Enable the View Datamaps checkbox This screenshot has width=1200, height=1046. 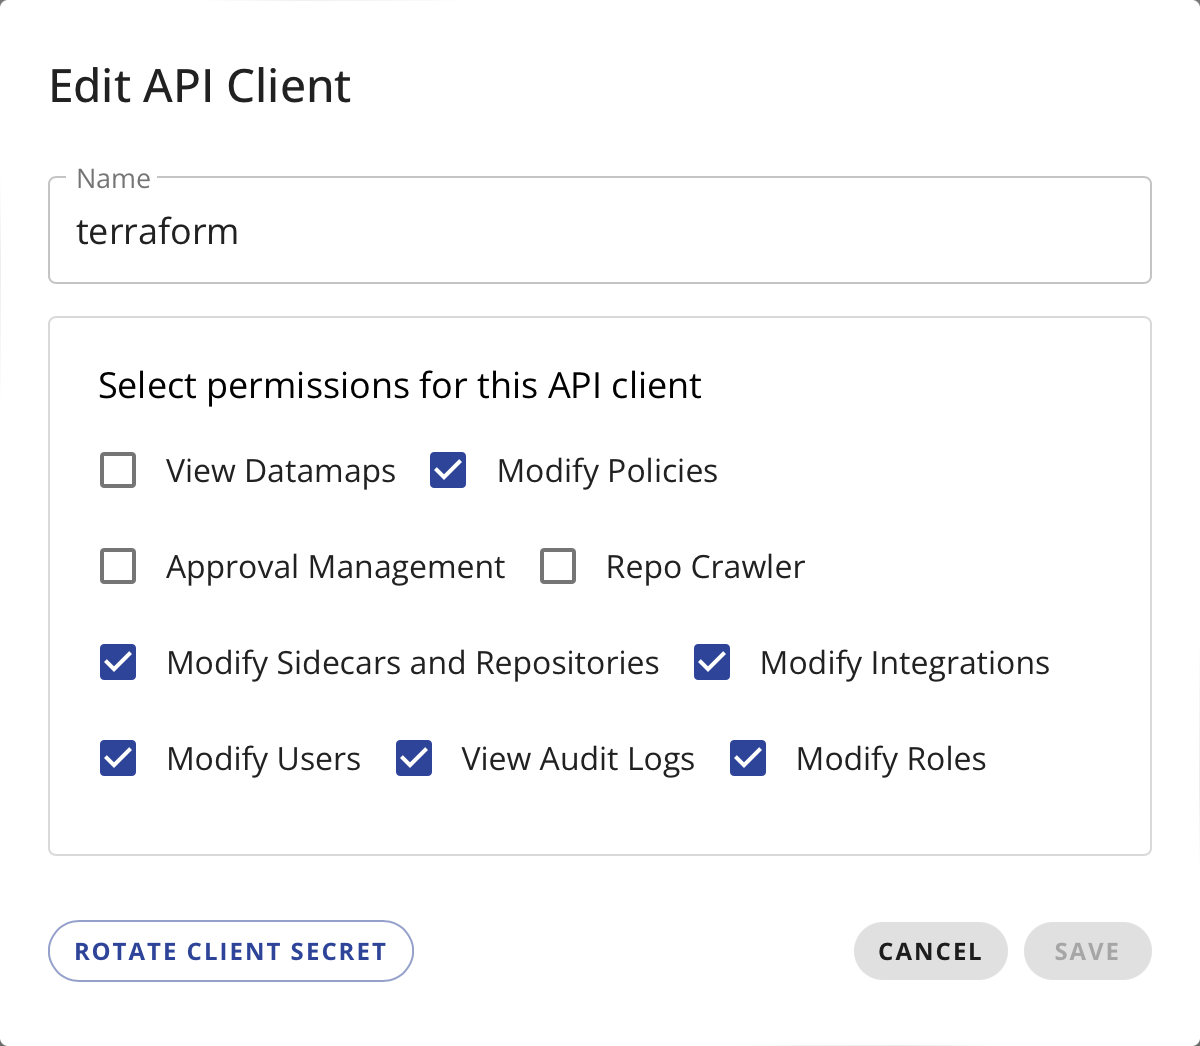118,470
